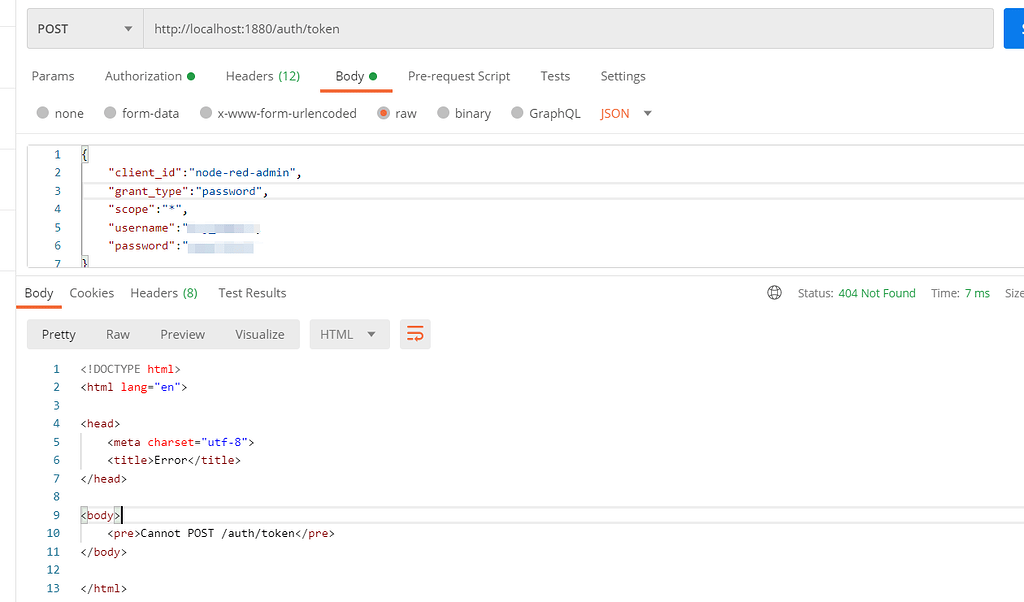Switch to the Preview response view
Viewport: 1024px width, 602px height.
click(x=182, y=334)
